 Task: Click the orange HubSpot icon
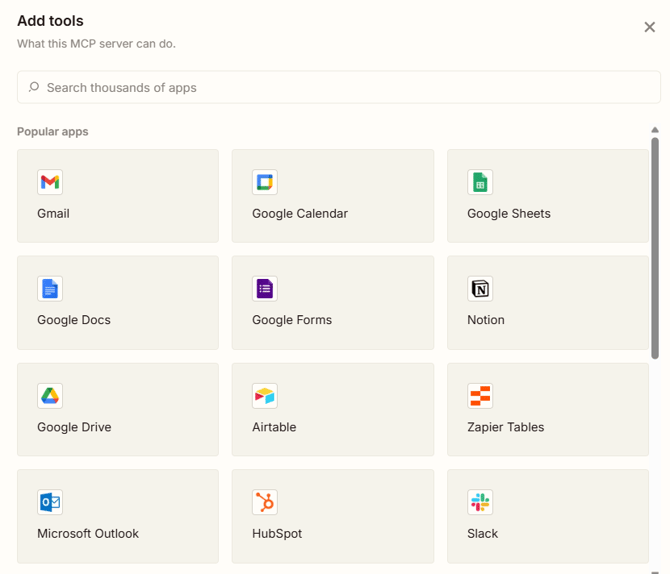tap(264, 502)
